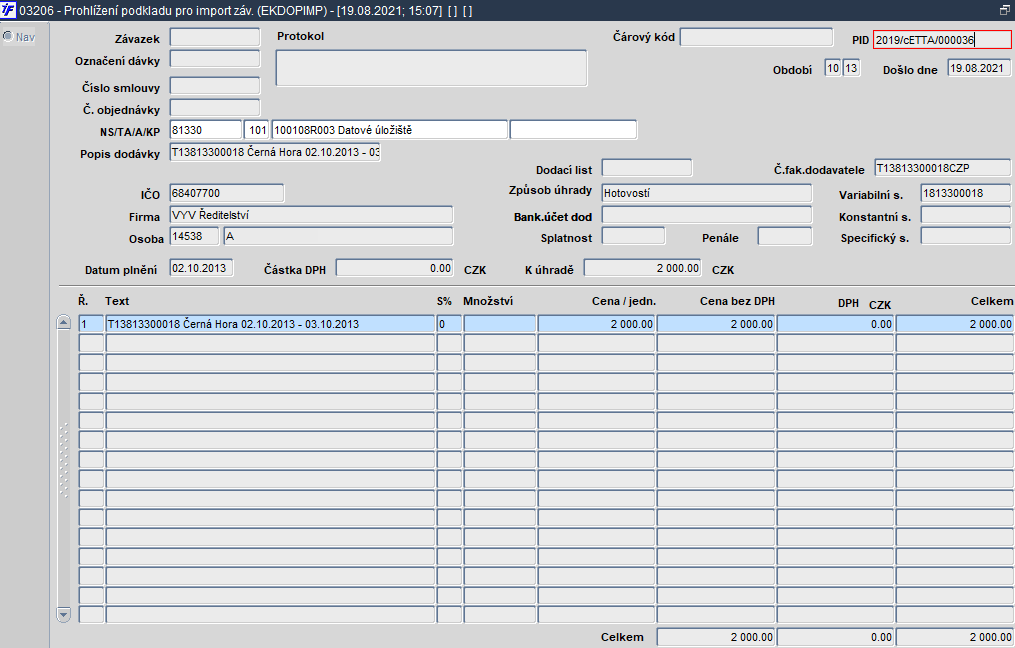Click row 1 Cena / jedn. cell
This screenshot has width=1015, height=648.
click(596, 324)
